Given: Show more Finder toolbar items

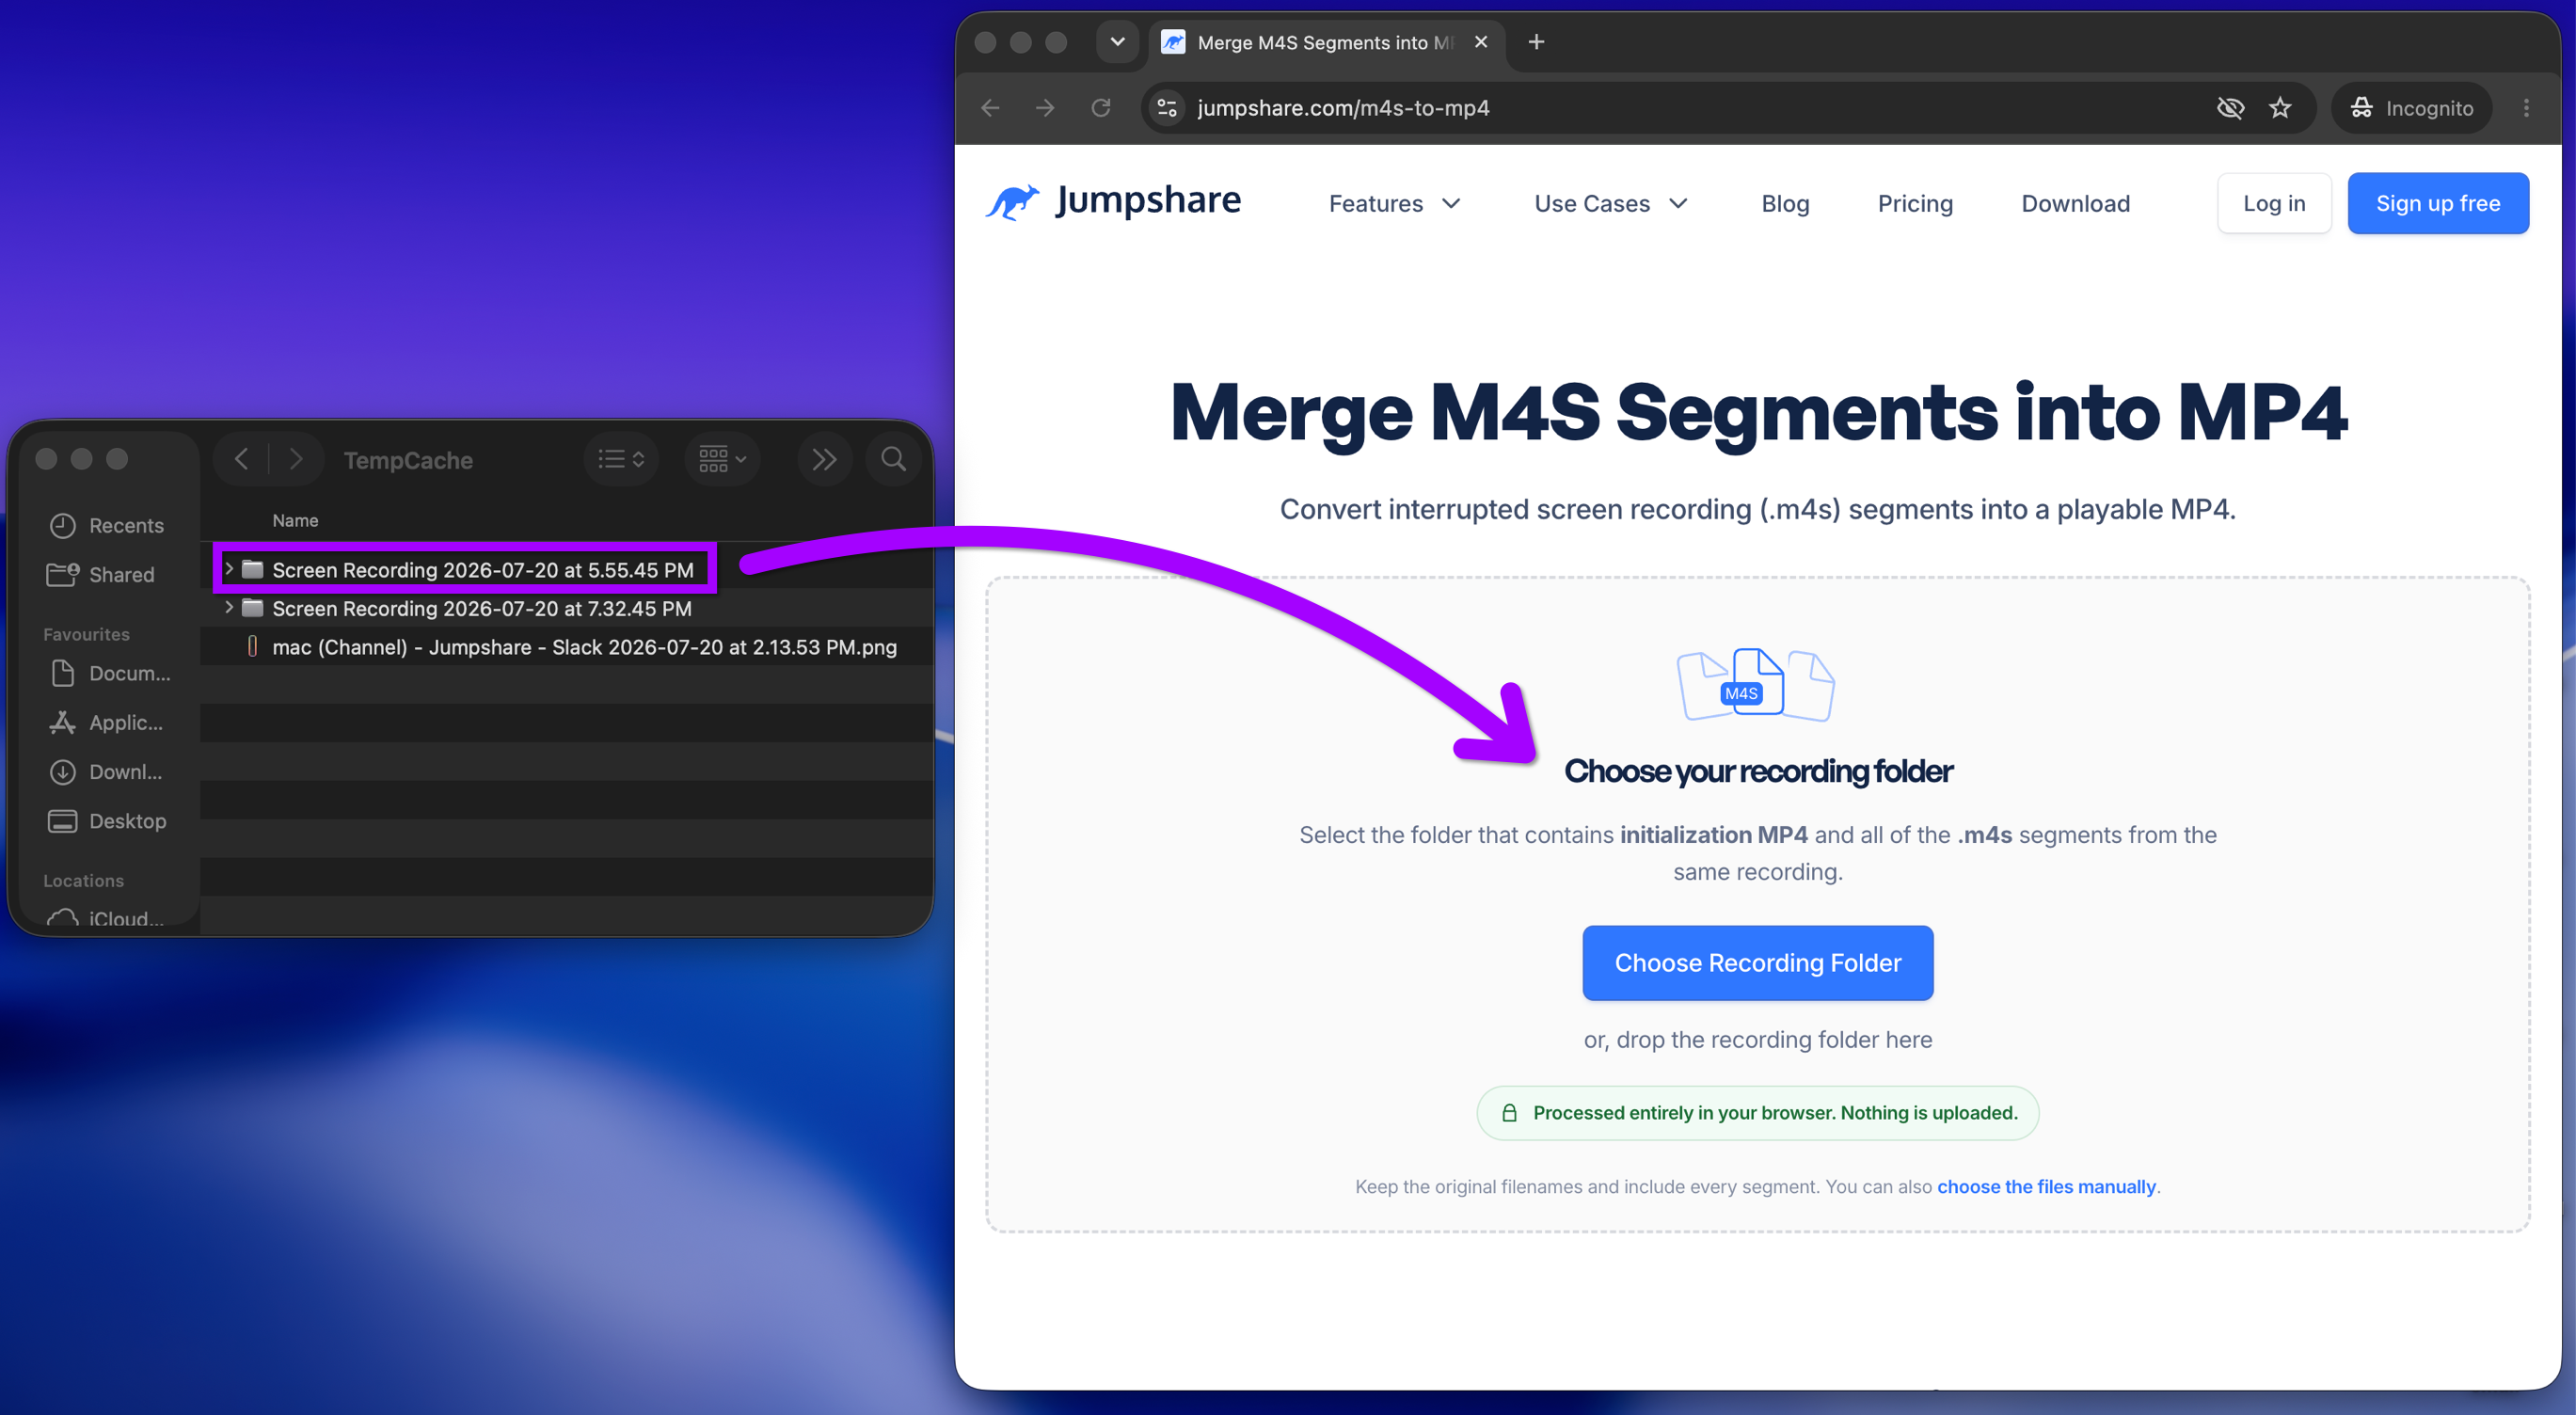Looking at the screenshot, I should pos(824,459).
